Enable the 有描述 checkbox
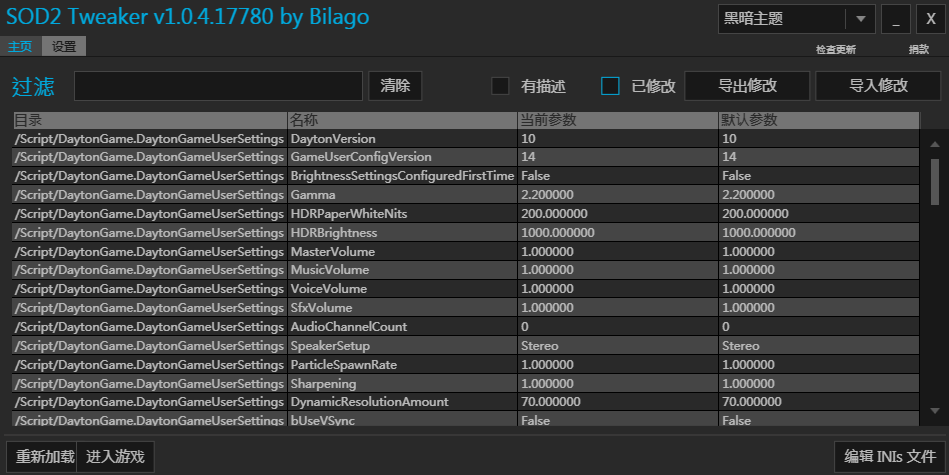The image size is (949, 475). click(x=500, y=86)
